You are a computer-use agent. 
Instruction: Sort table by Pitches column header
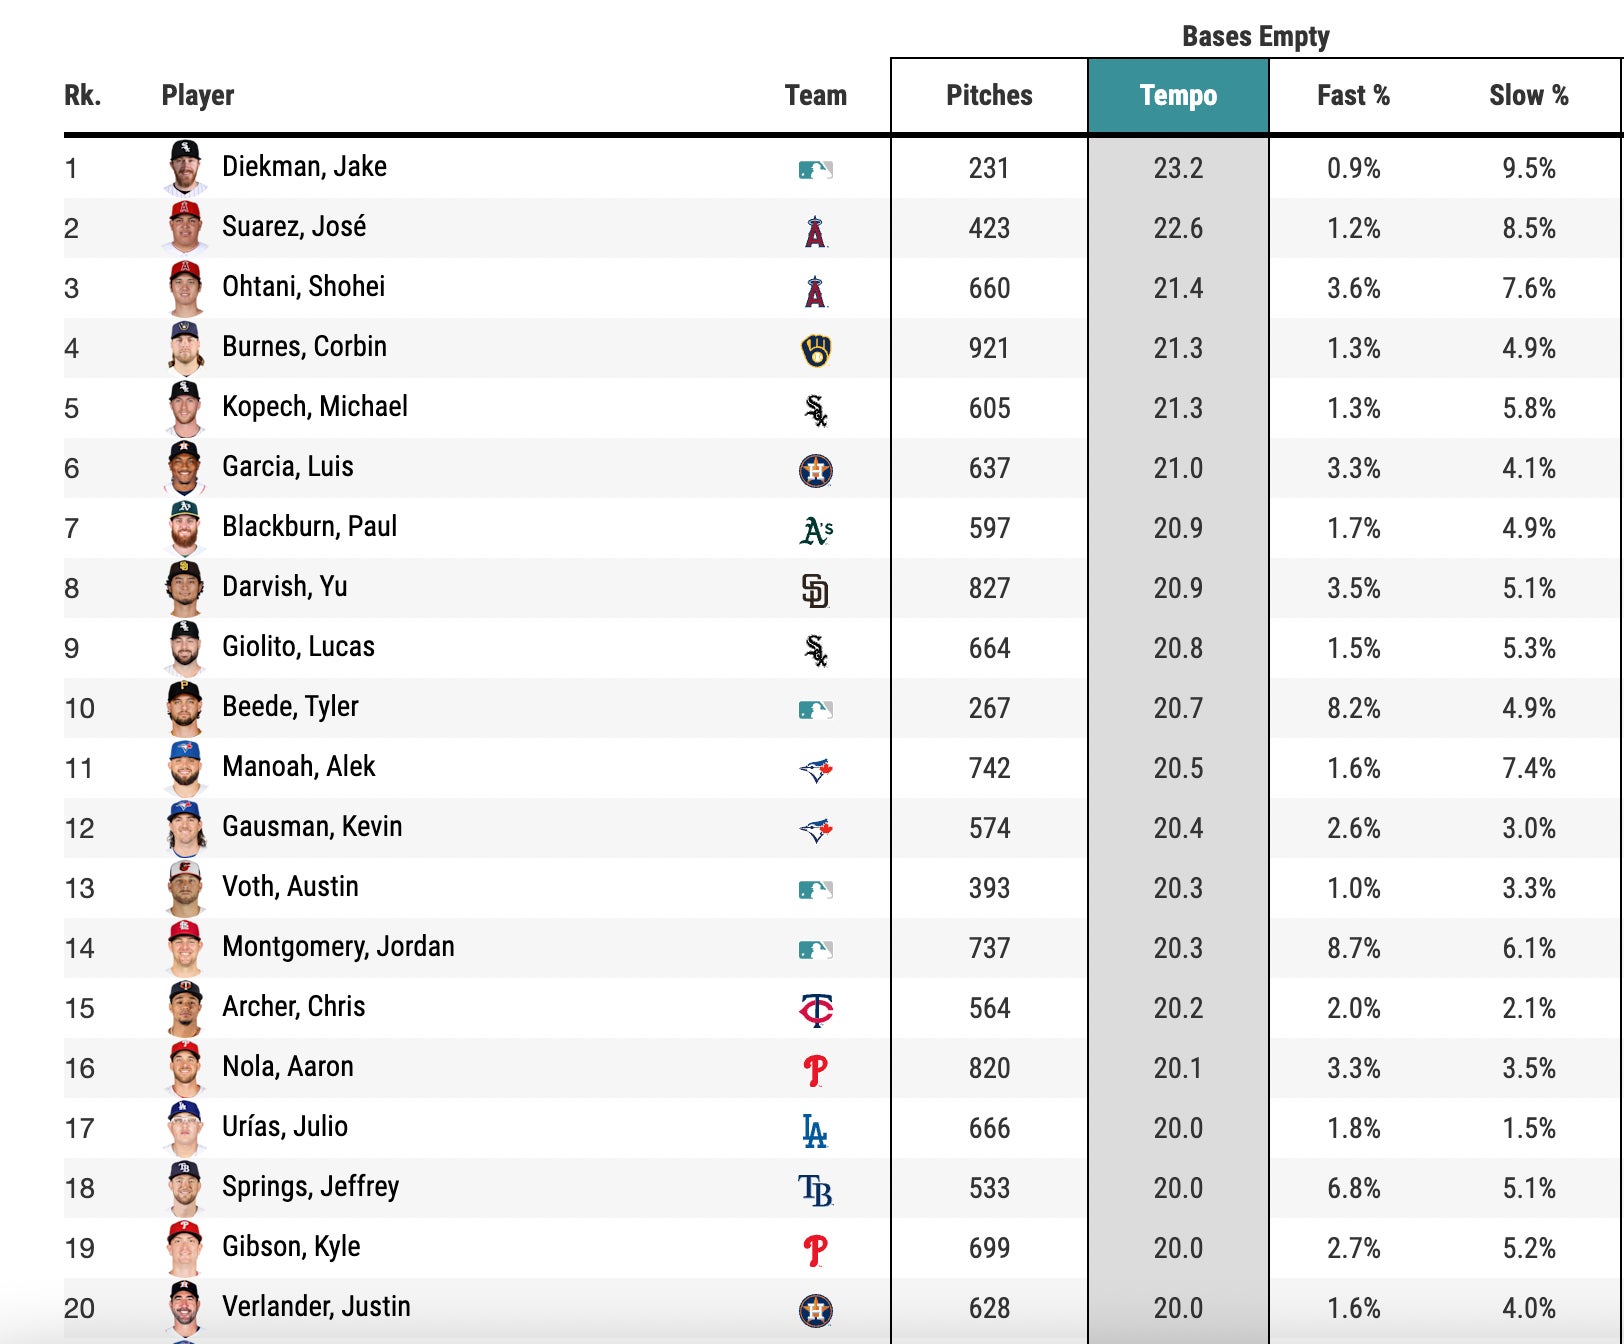(x=989, y=96)
